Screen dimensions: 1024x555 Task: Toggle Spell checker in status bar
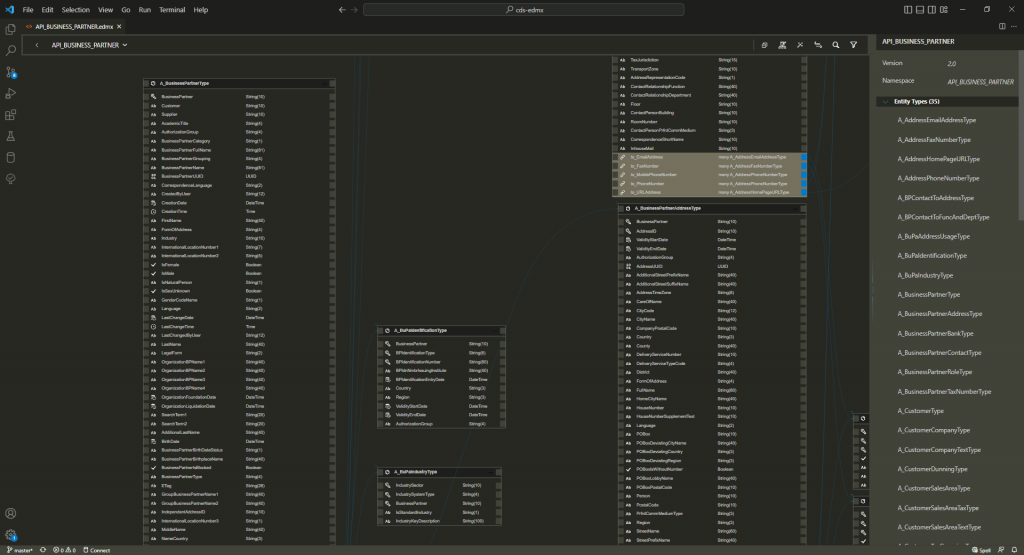pos(982,550)
